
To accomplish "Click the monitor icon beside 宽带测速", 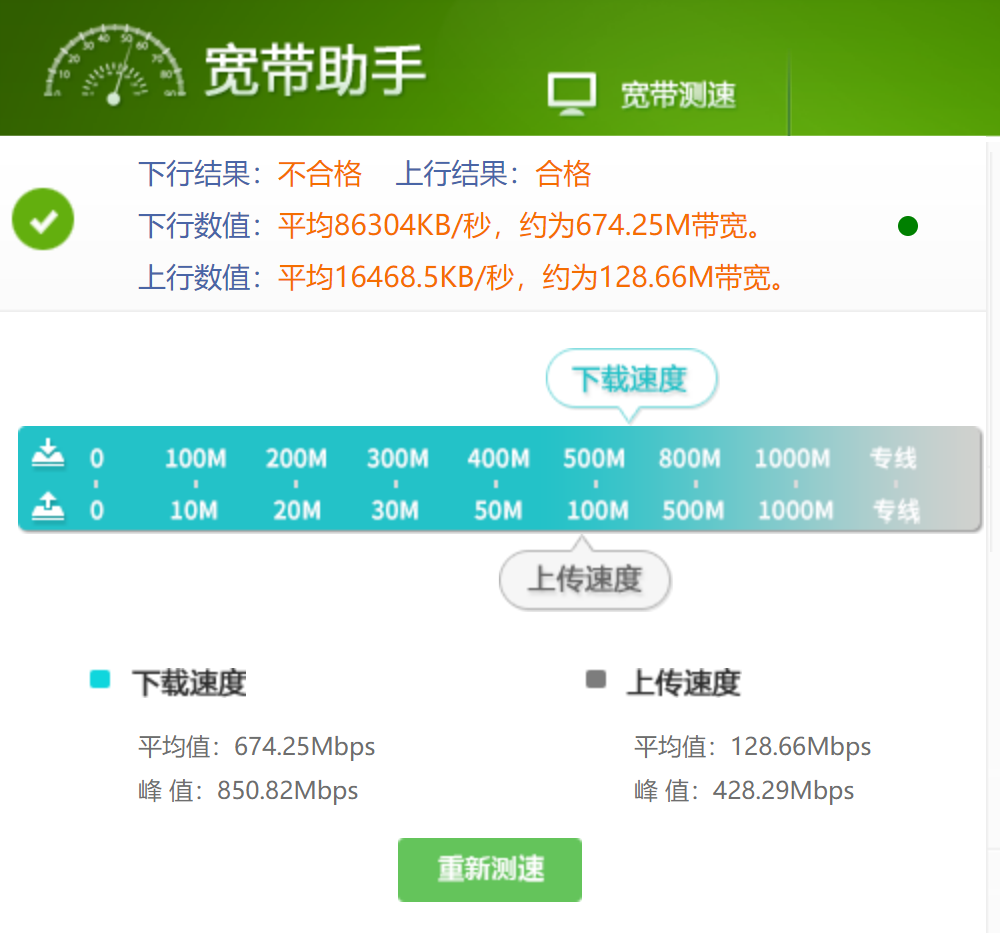I will tap(571, 94).
